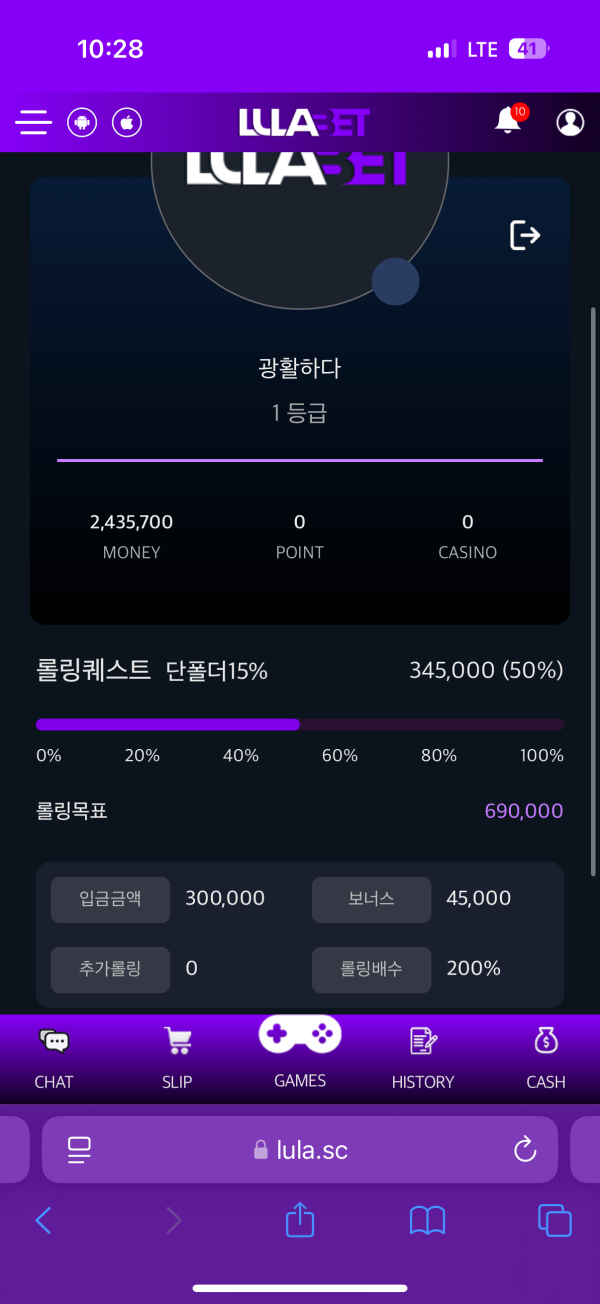Tap the logout icon in profile card
Viewport: 600px width, 1304px height.
point(525,235)
